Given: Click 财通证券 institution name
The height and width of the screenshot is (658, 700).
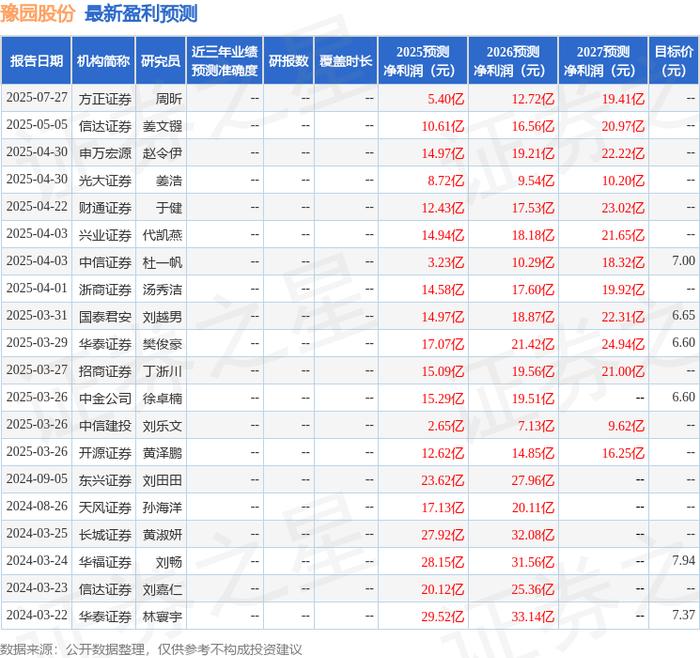Looking at the screenshot, I should pos(105,208).
